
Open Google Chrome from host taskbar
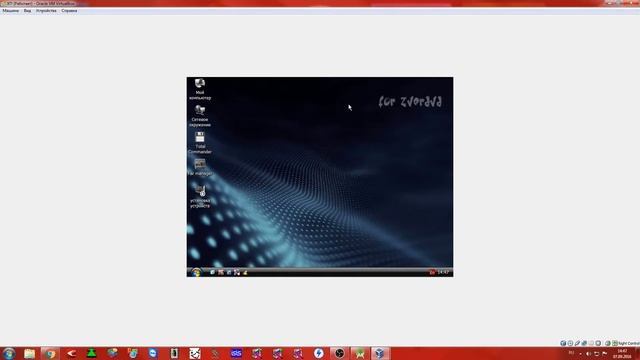click(x=50, y=353)
